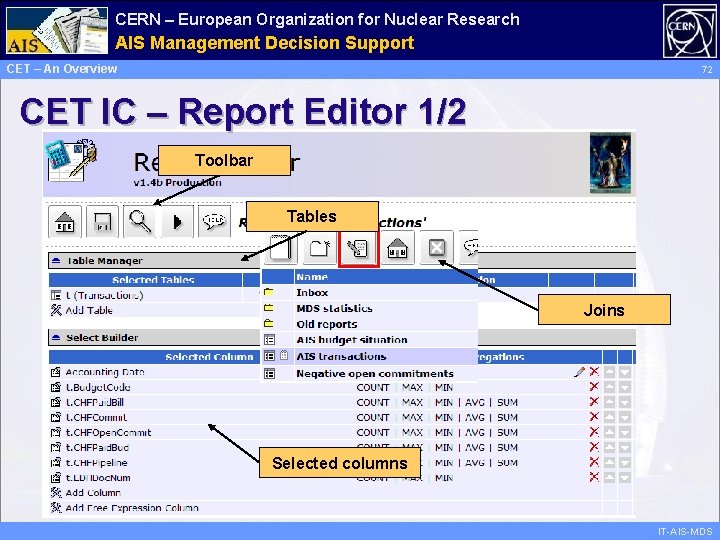Click the t (Transactions) selected table
The width and height of the screenshot is (720, 540).
[104, 295]
